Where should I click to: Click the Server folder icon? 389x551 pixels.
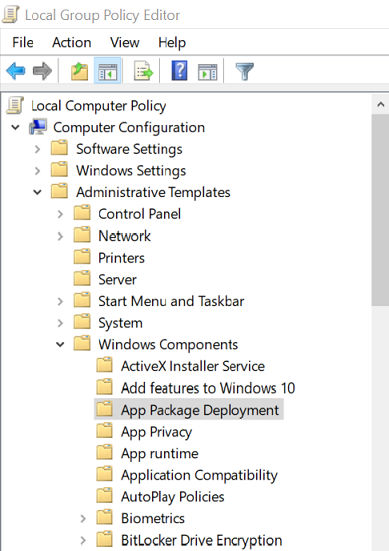pyautogui.click(x=82, y=279)
